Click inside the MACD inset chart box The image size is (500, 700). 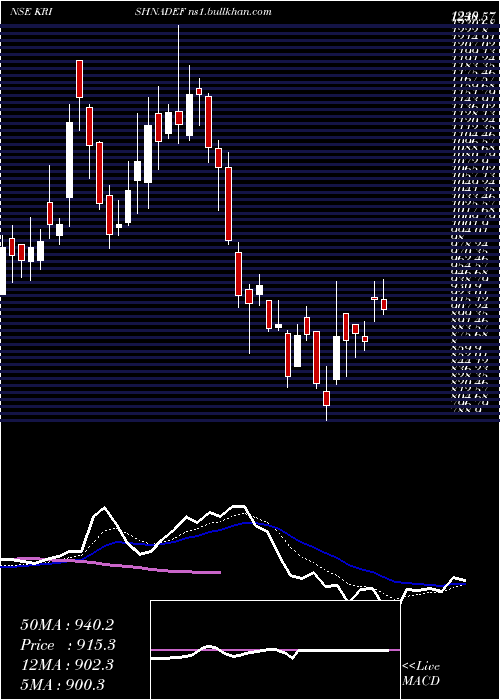click(x=275, y=650)
